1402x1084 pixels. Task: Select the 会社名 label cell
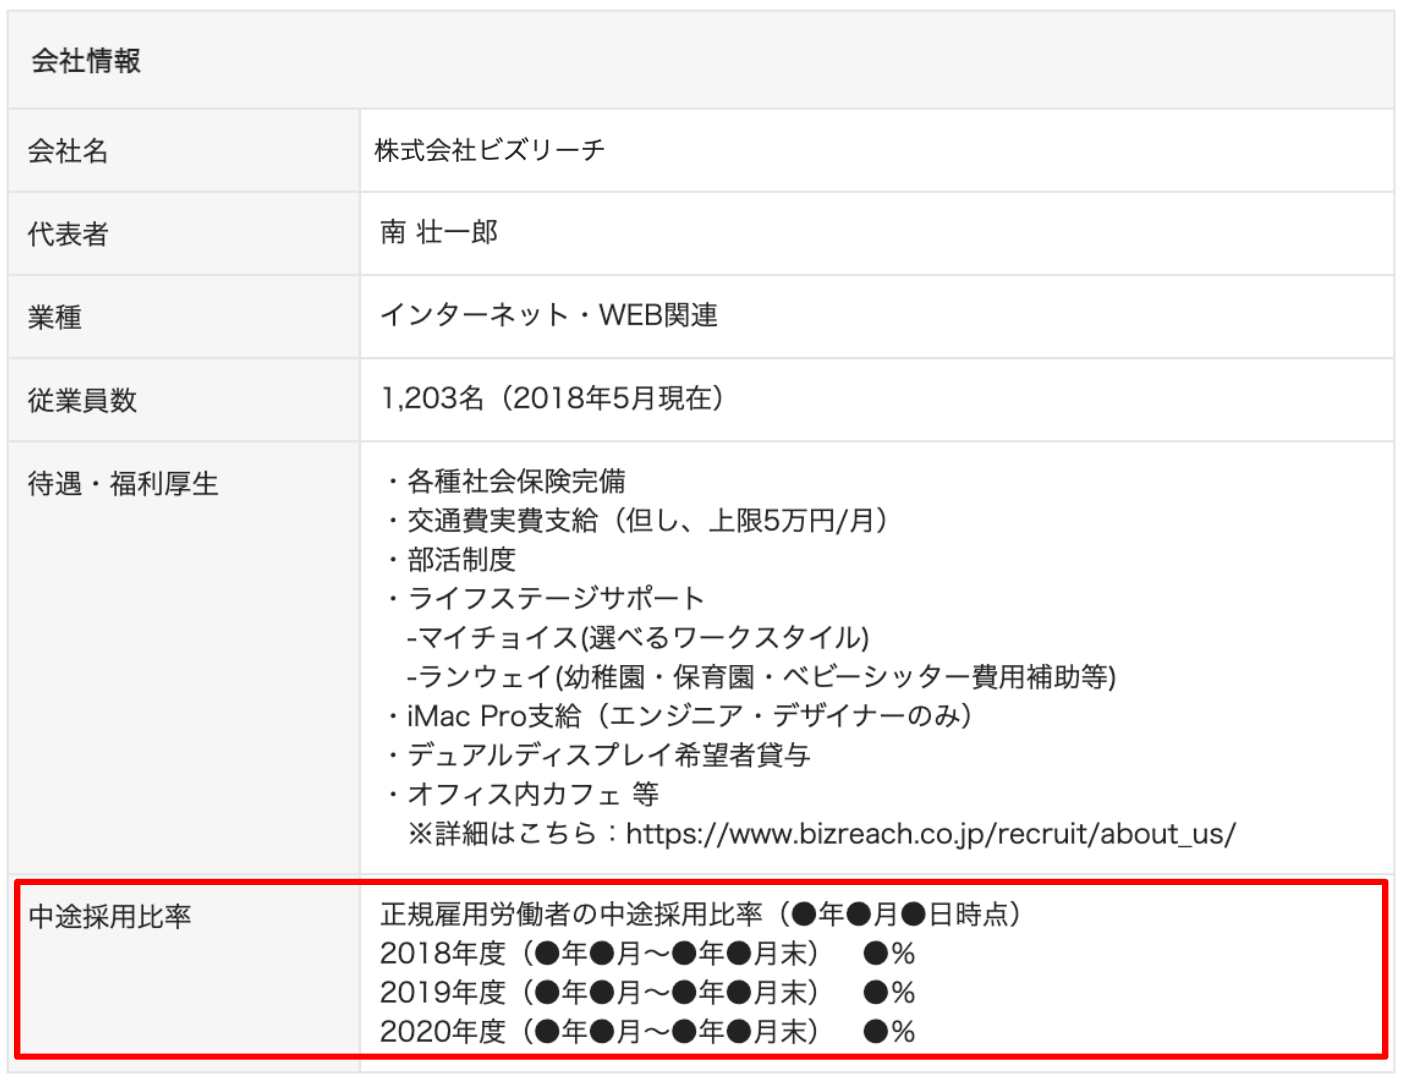tap(184, 151)
